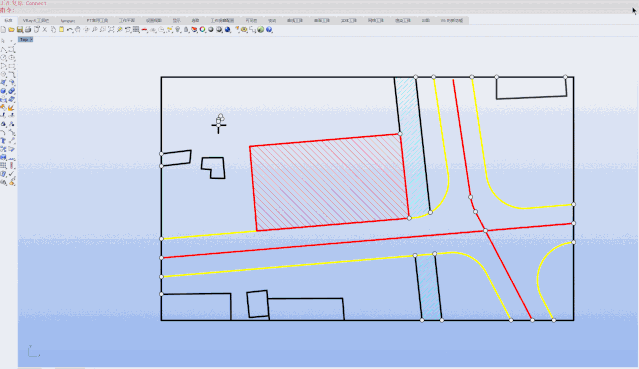The height and width of the screenshot is (369, 639).
Task: Select the Circle tool in left sidebar
Action: point(4,57)
